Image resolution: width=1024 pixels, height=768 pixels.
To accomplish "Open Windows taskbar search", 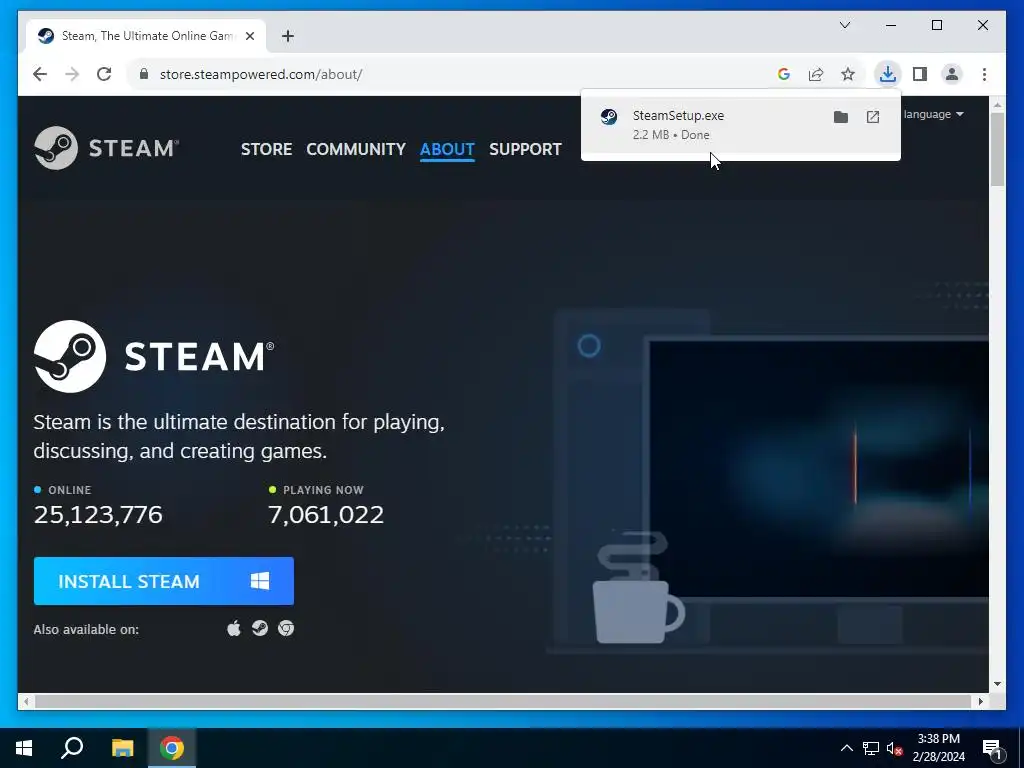I will 72,748.
